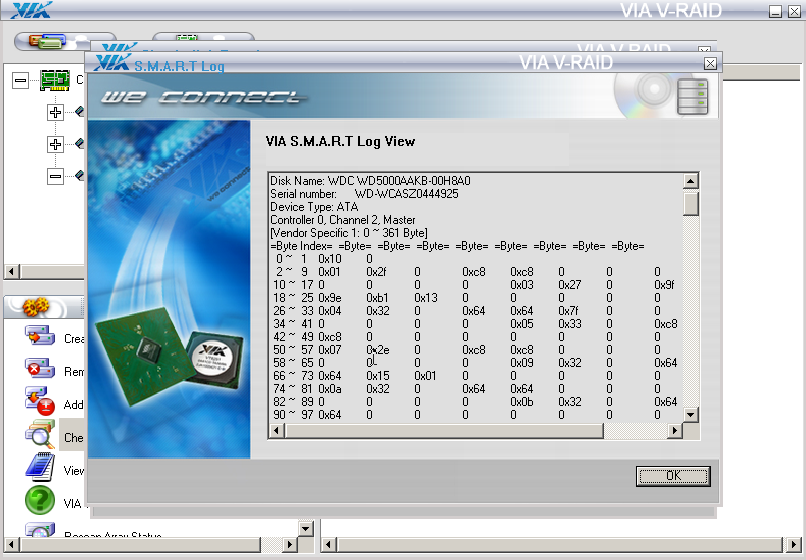Click the VIA logo in S.M.A.R.T Log title
The width and height of the screenshot is (806, 560).
[112, 63]
